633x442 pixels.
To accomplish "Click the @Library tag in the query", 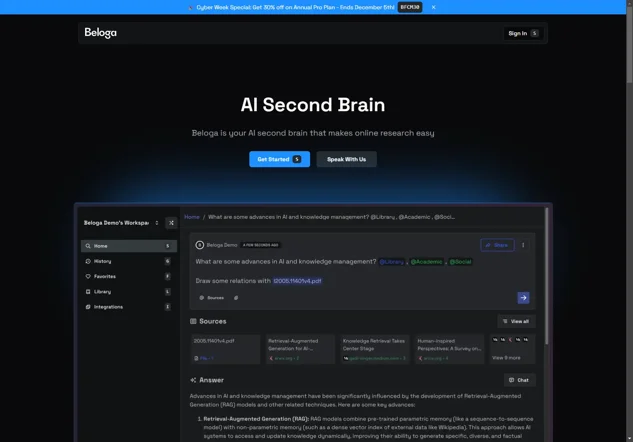I will [x=392, y=262].
